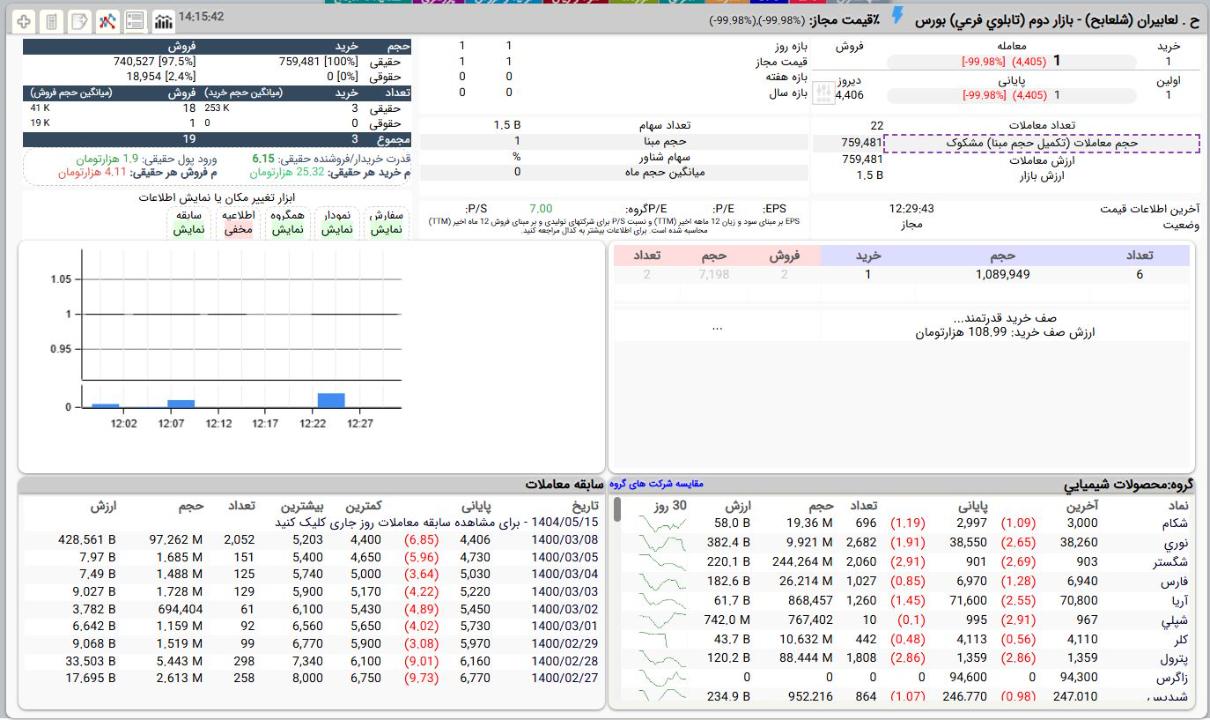Click the شپلي 30-day sparkline chart

coord(658,620)
